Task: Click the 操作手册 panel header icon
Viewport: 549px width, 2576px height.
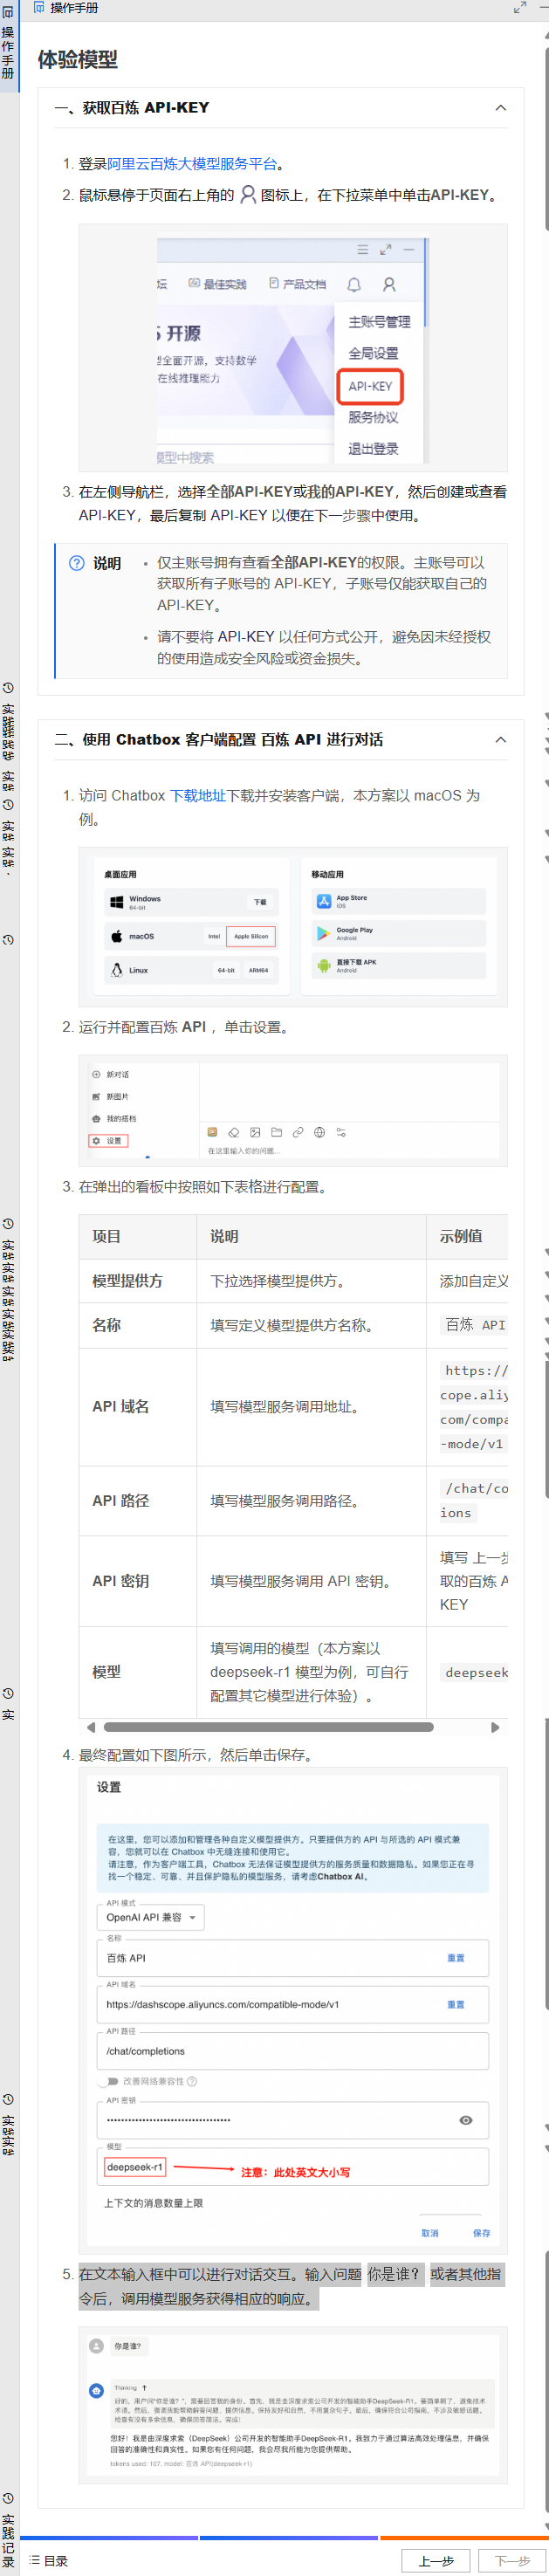Action: [39, 7]
